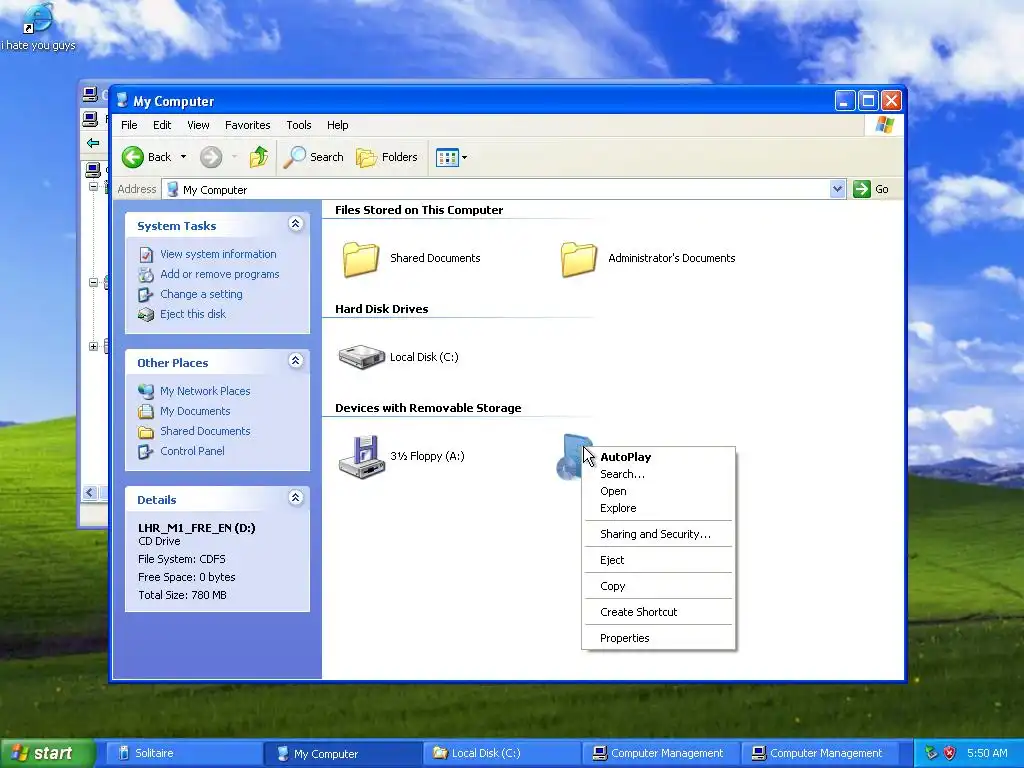
Task: Open Shared Documents in Other Places
Action: (x=205, y=431)
